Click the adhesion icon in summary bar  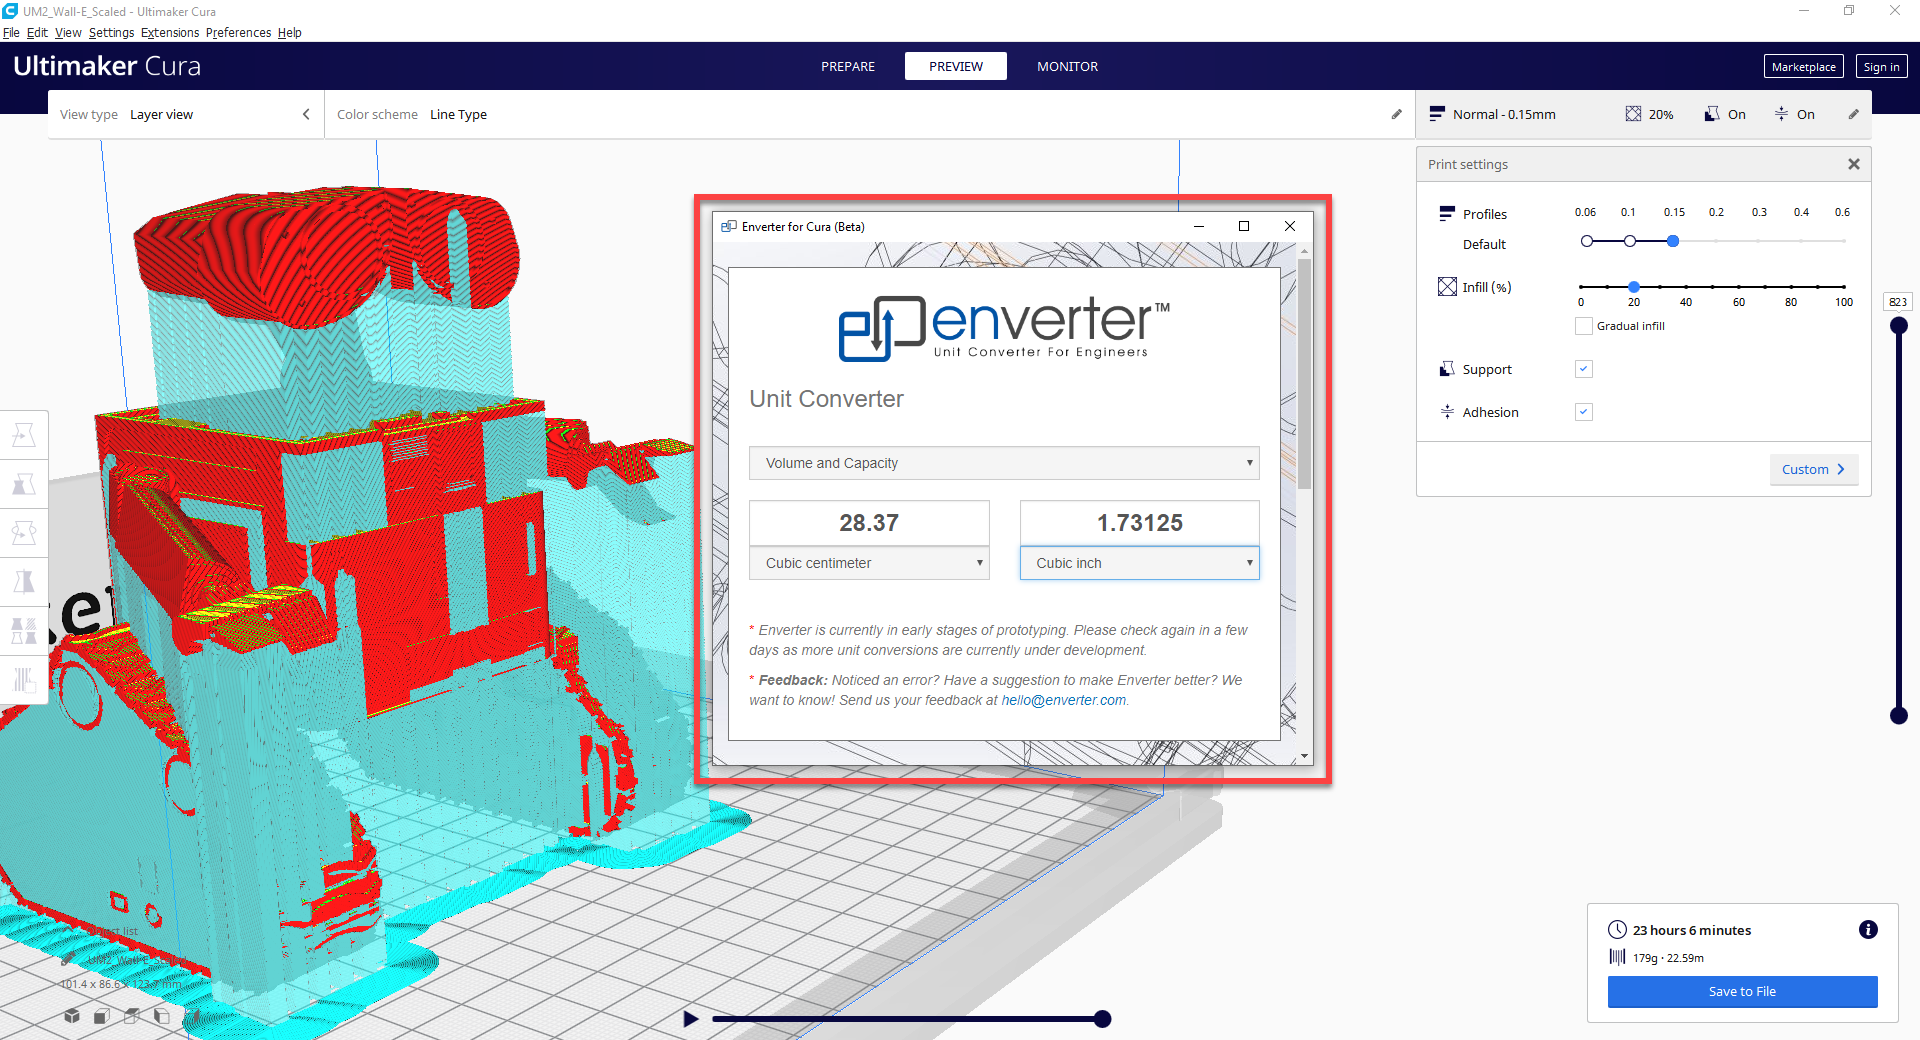pyautogui.click(x=1781, y=114)
